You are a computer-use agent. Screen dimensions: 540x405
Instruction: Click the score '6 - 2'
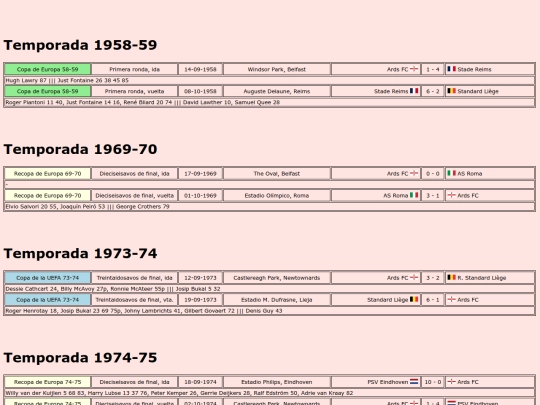tap(433, 91)
